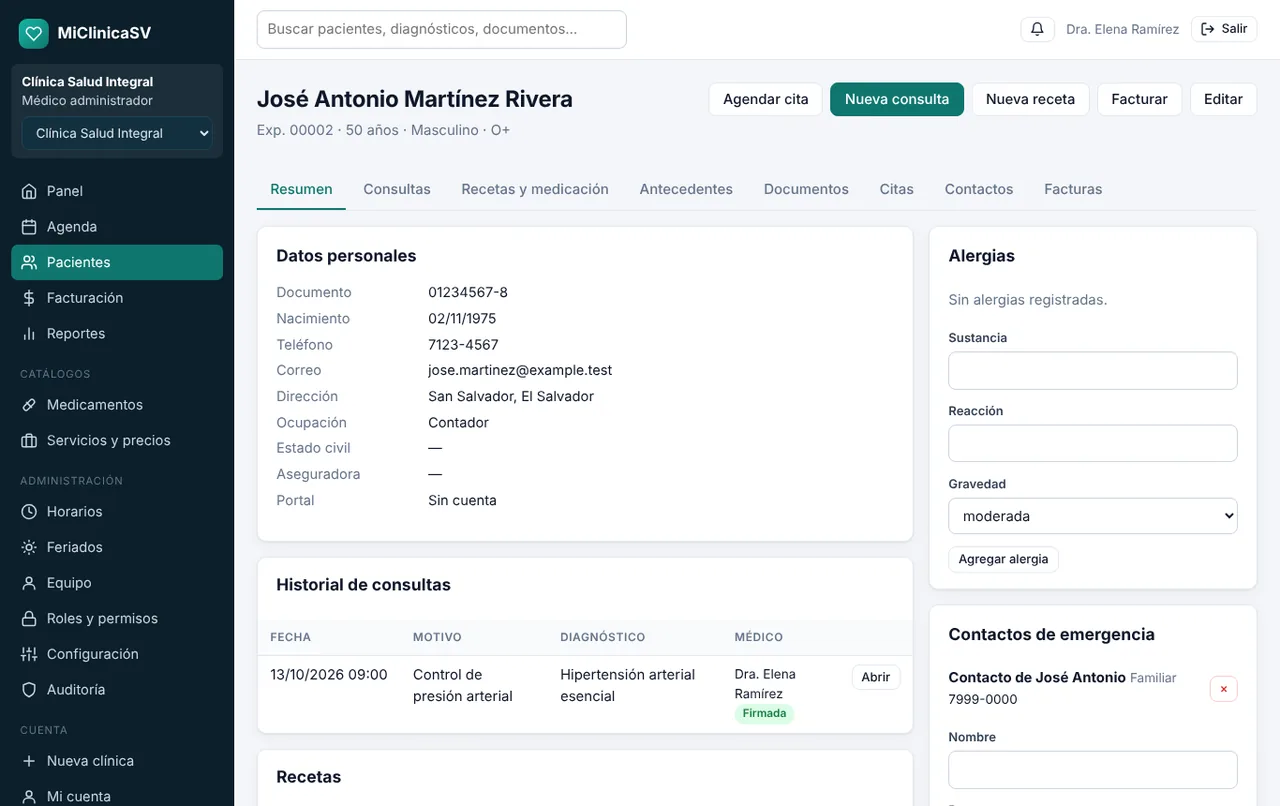1280x806 pixels.
Task: Open the Facturas tab
Action: tap(1073, 189)
